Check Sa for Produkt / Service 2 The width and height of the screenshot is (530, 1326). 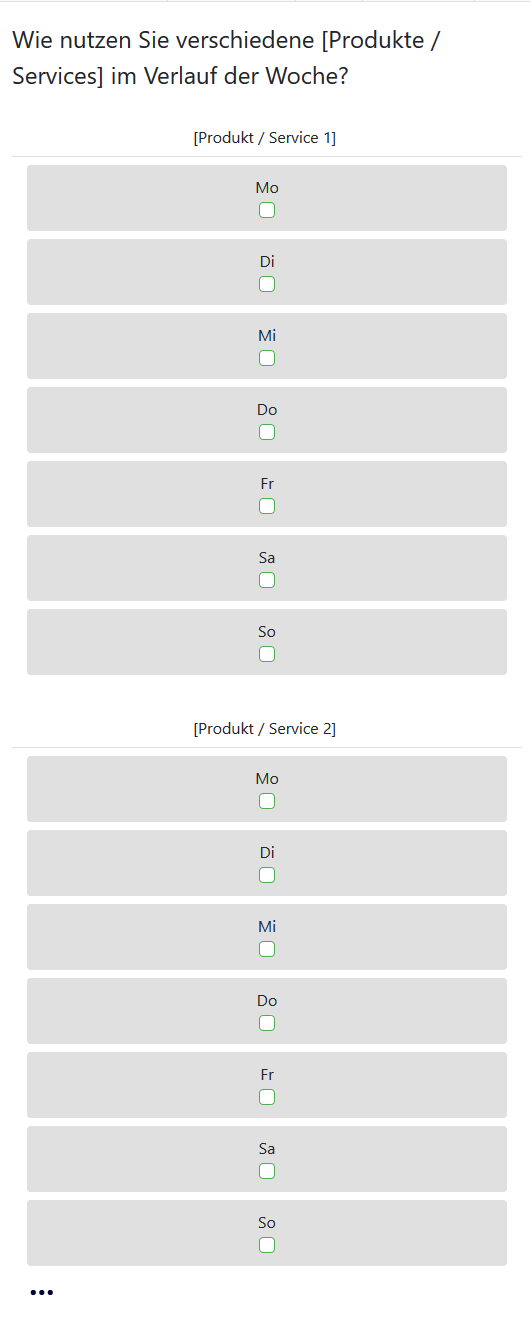[x=267, y=1171]
